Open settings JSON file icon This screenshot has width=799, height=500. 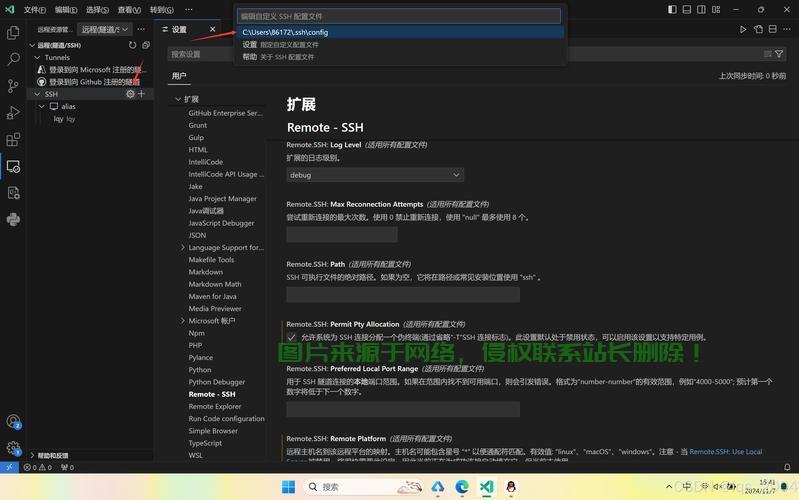pyautogui.click(x=758, y=30)
